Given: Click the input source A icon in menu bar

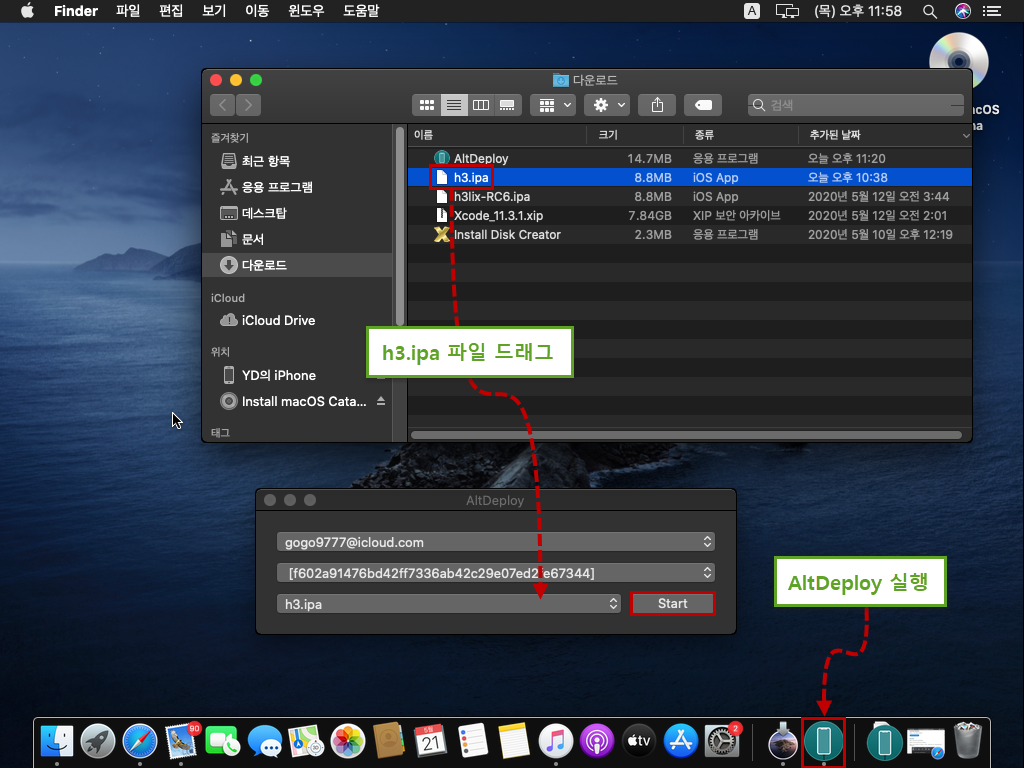Looking at the screenshot, I should [x=752, y=11].
